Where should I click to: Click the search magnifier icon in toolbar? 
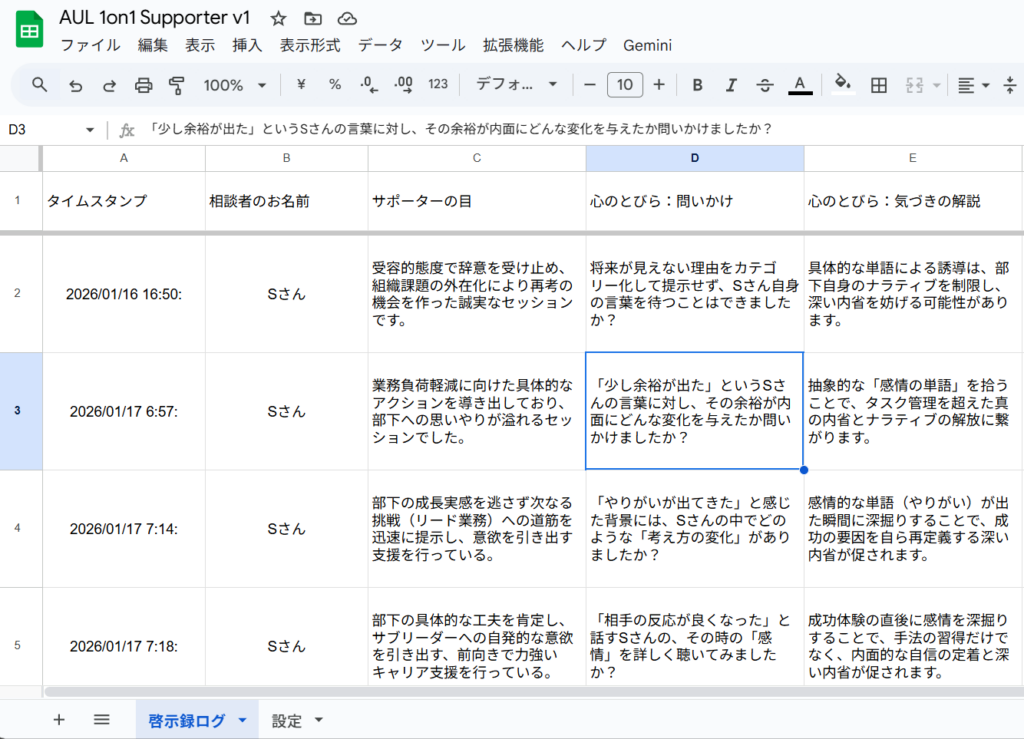(39, 85)
